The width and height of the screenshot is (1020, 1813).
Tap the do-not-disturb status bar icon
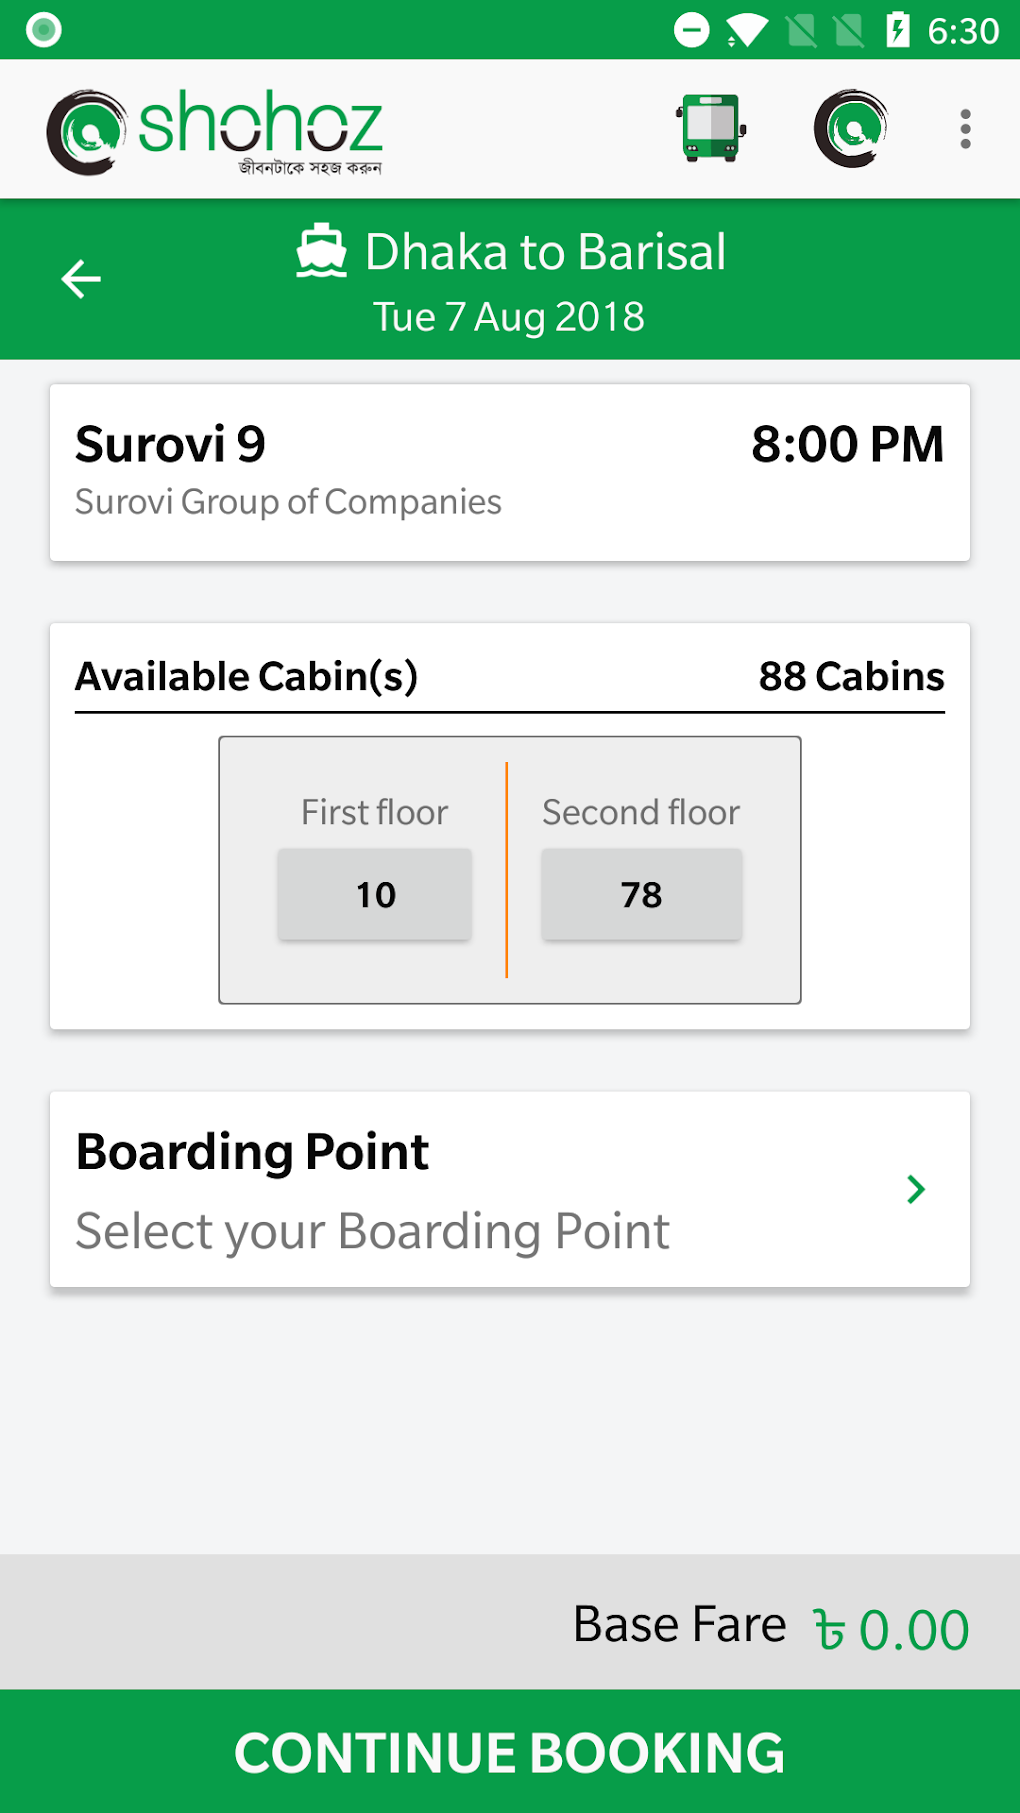[692, 30]
